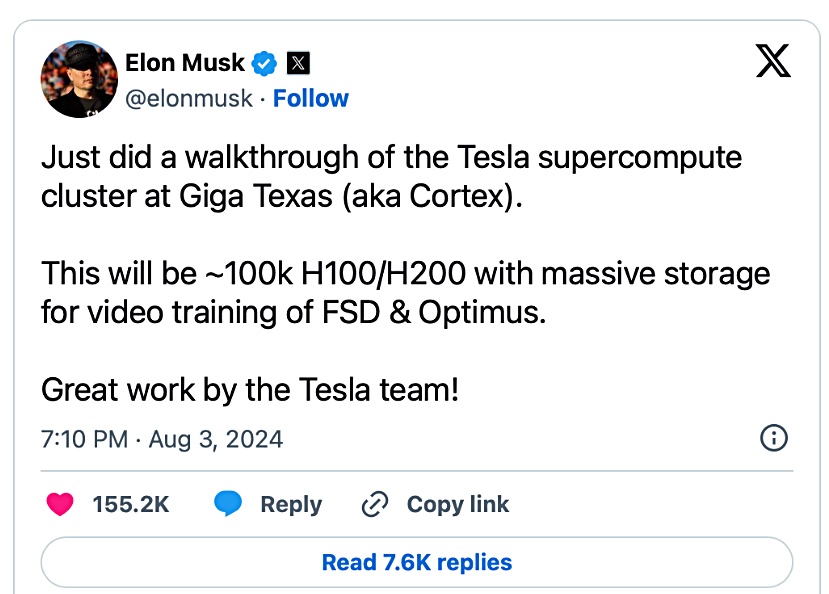Click the line mentioning ~100k H100/H200
829x594 pixels.
406,274
